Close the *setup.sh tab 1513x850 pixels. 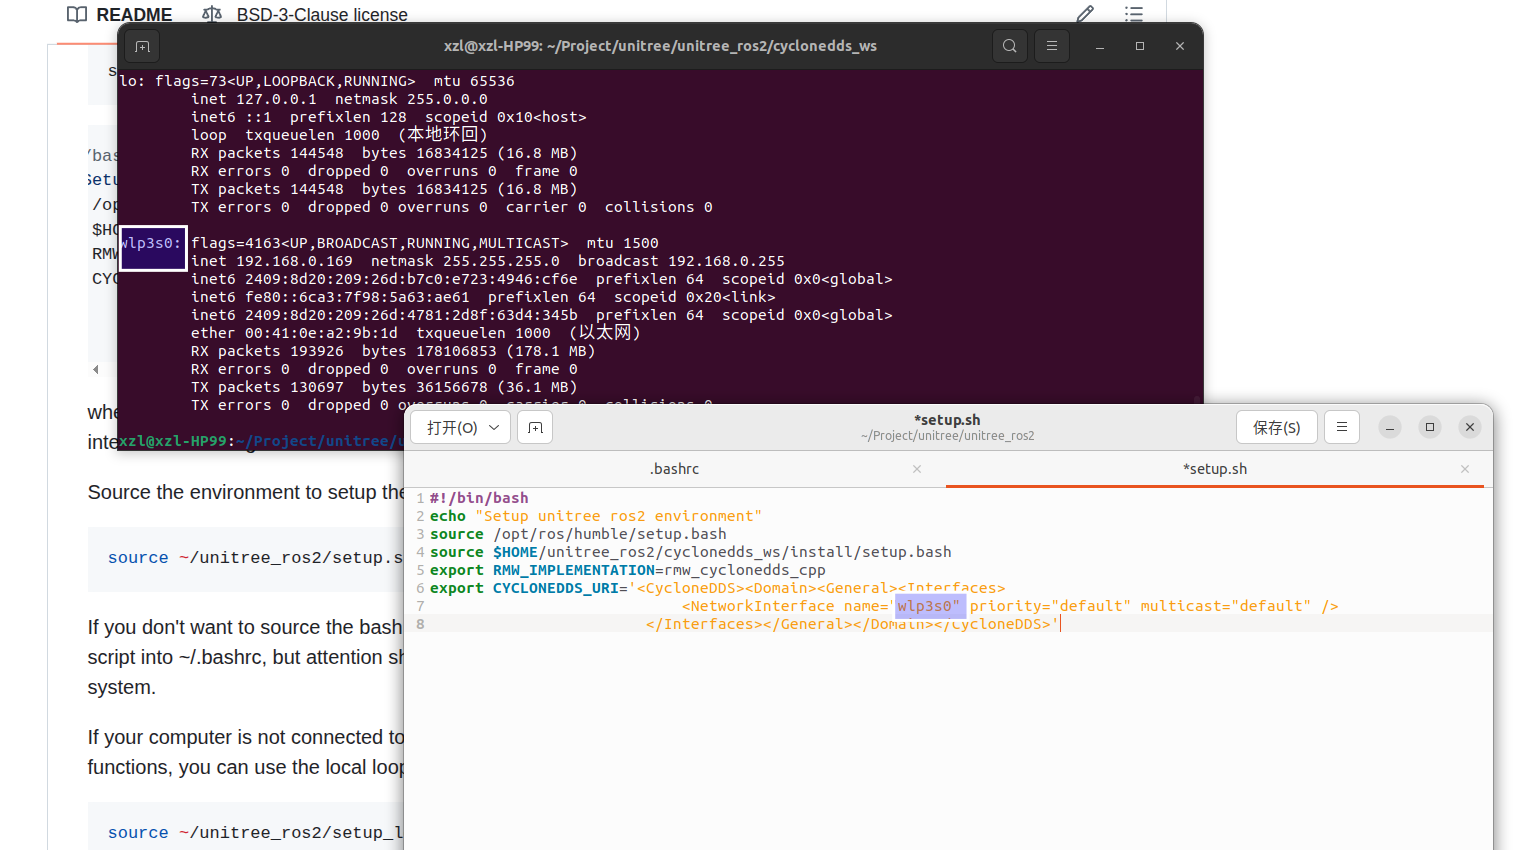tap(1465, 469)
